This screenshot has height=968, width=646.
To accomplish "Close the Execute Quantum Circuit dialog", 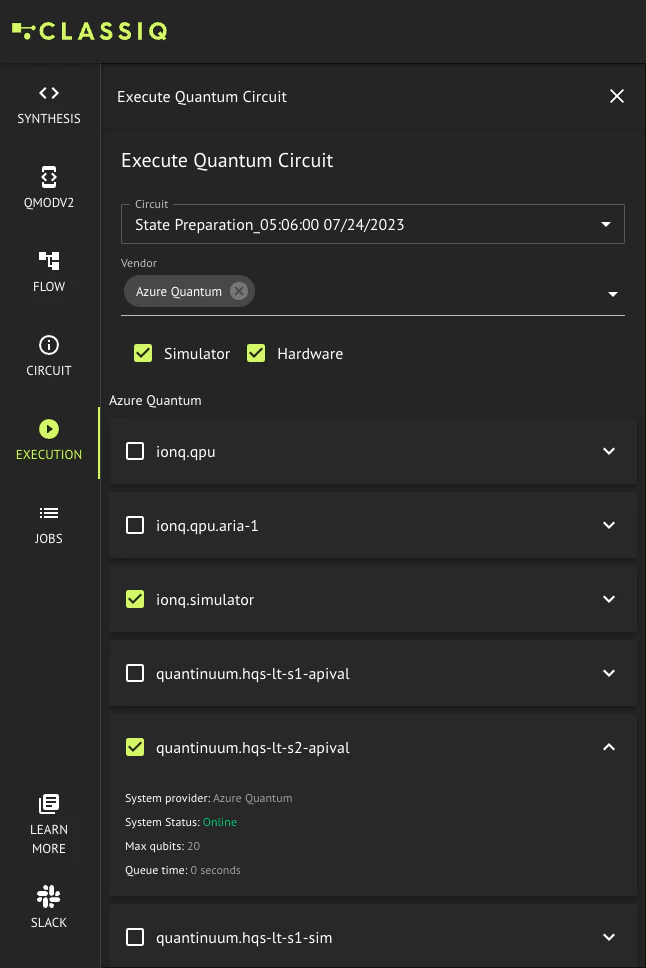I will [x=617, y=96].
